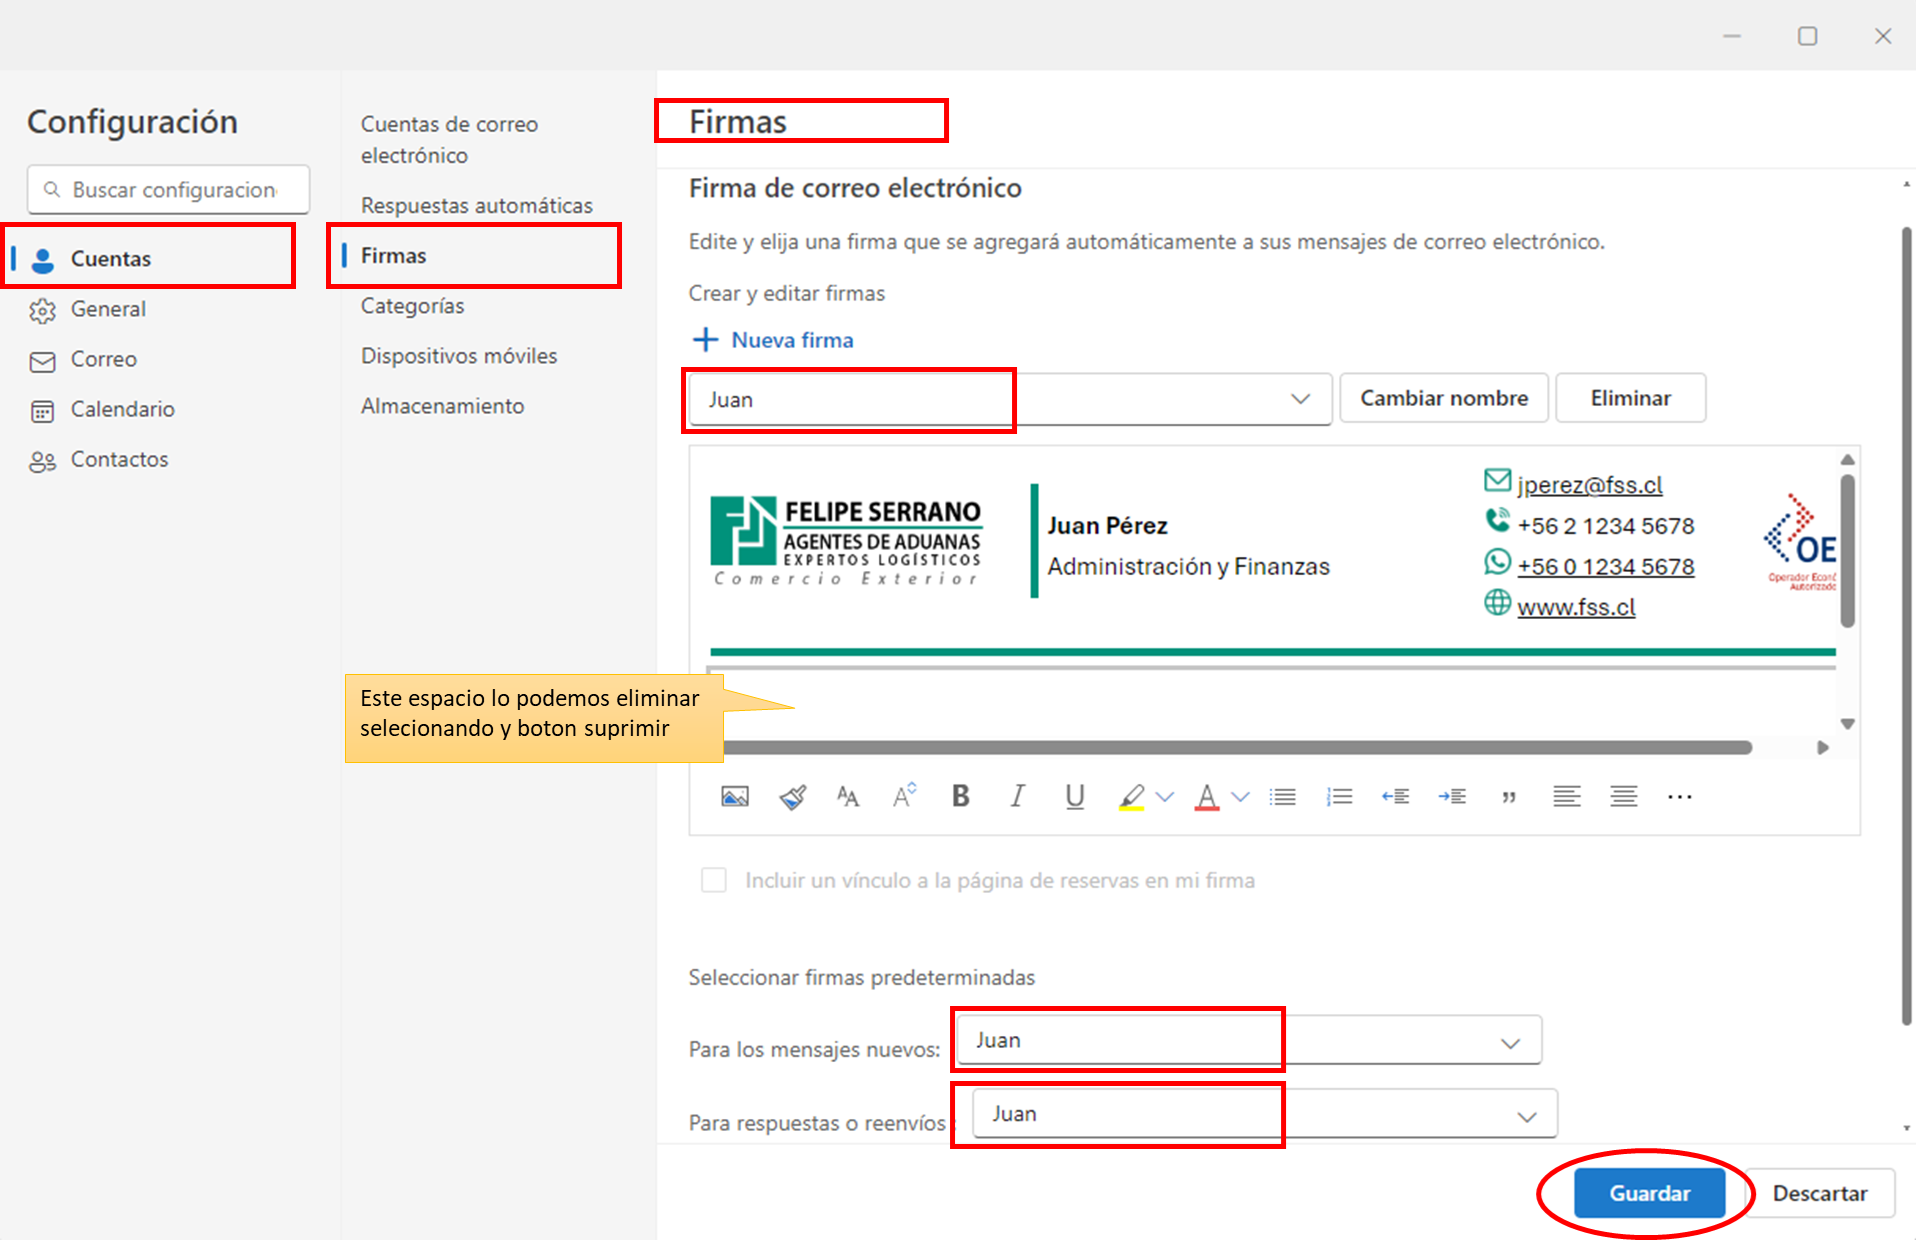Insert bulleted list
This screenshot has height=1240, width=1916.
[x=1283, y=797]
